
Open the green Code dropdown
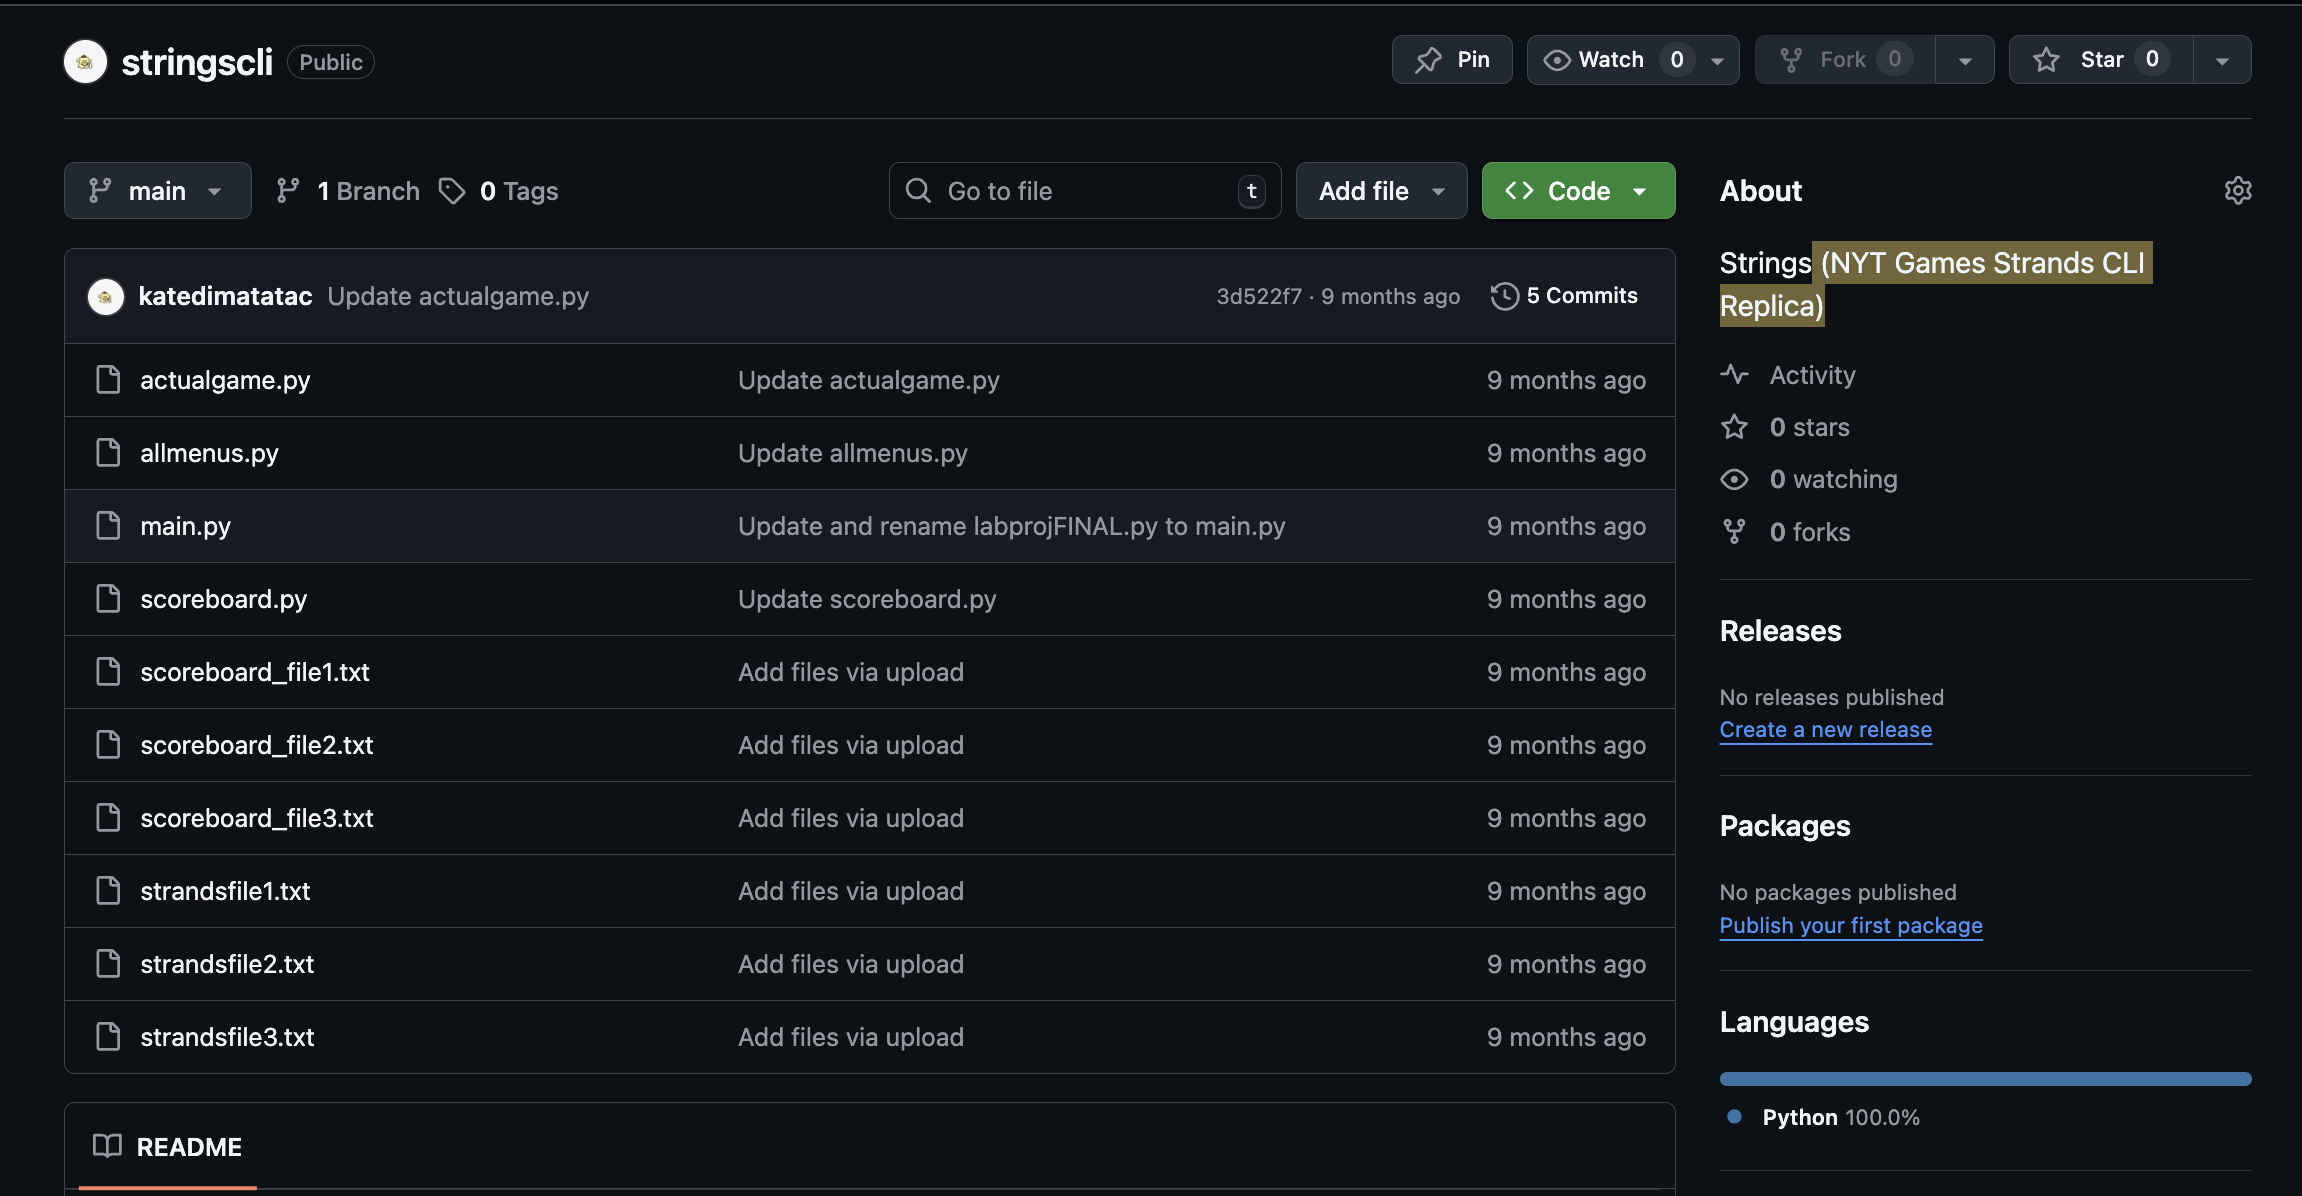tap(1579, 191)
